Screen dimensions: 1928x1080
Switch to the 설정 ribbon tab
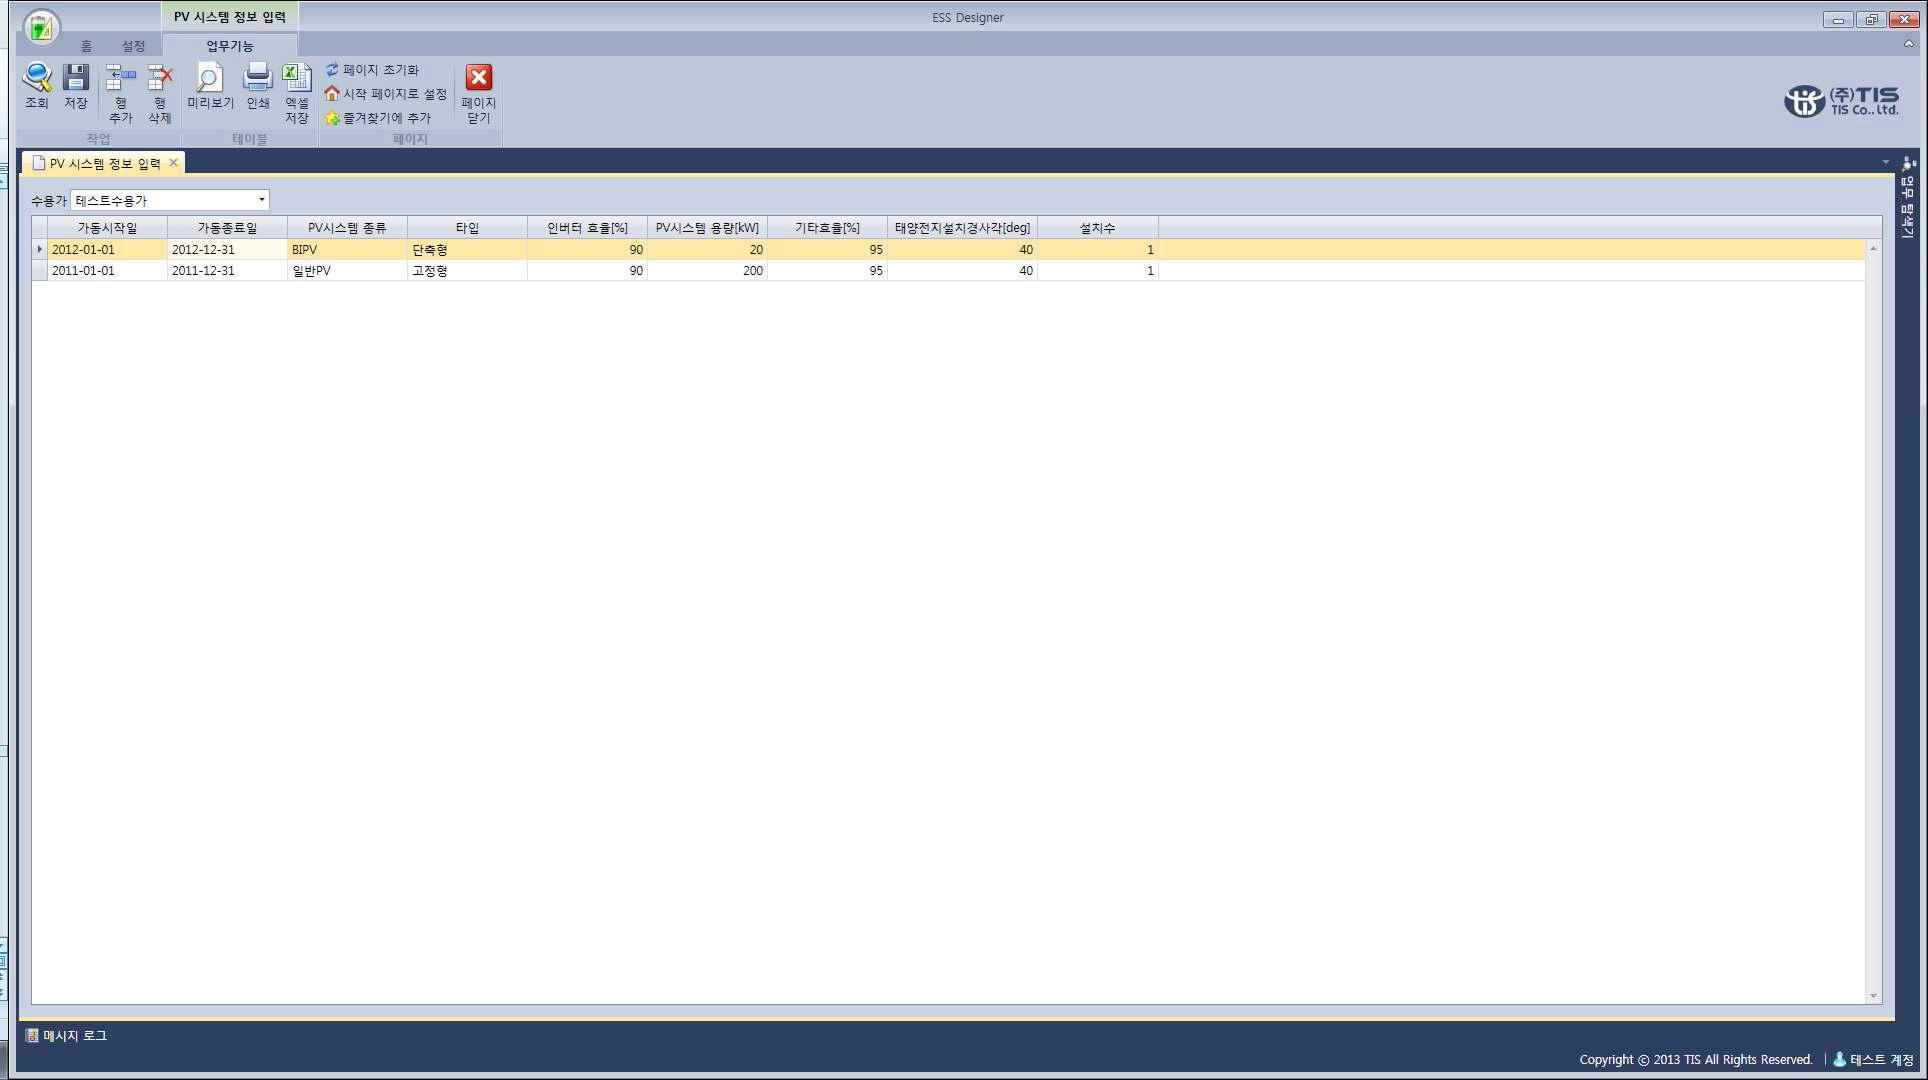pyautogui.click(x=133, y=46)
